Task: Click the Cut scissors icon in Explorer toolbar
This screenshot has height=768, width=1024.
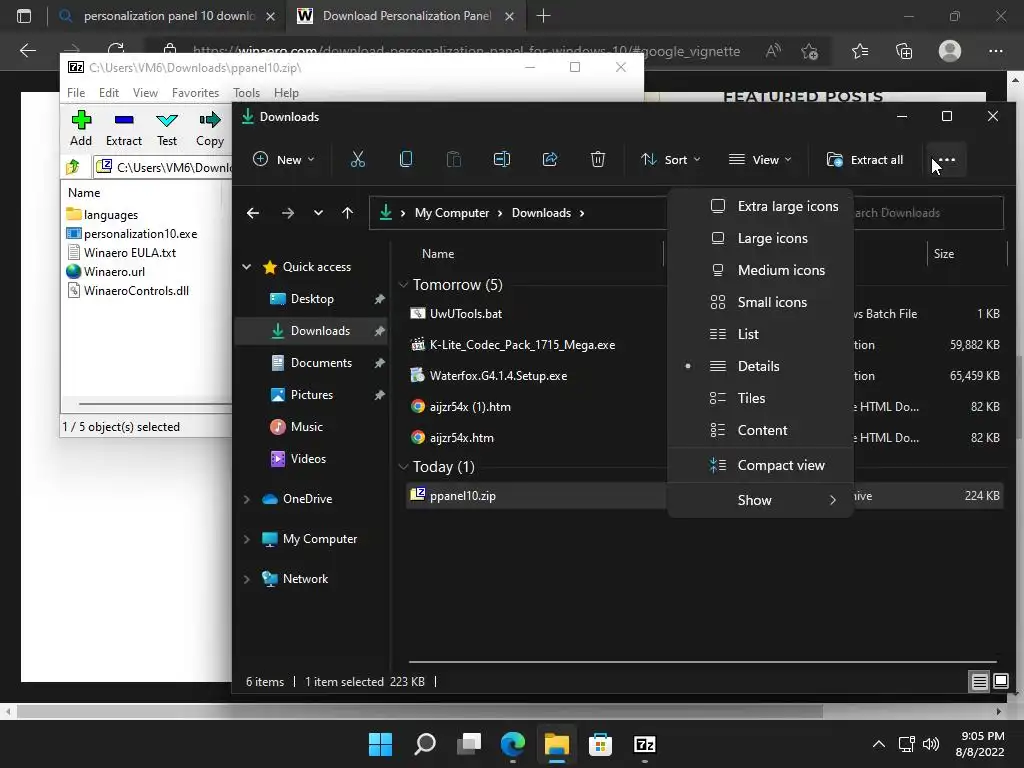Action: point(357,159)
